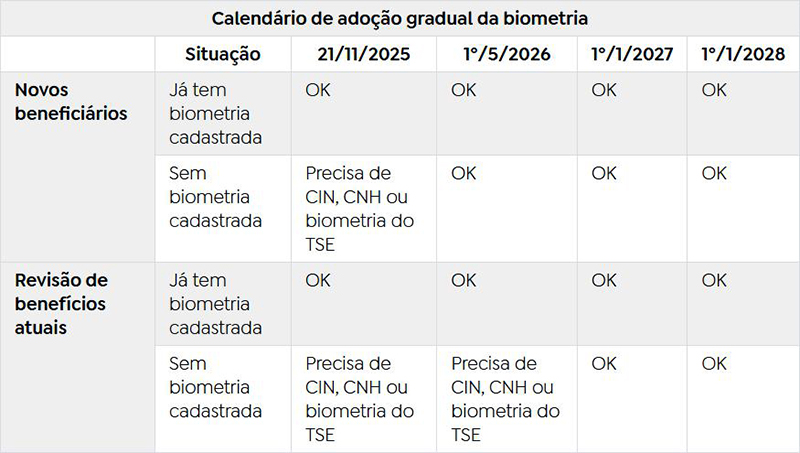Click "Já tem biometria cadastrada" under Revisão de benefícios
800x453 pixels.
216,304
